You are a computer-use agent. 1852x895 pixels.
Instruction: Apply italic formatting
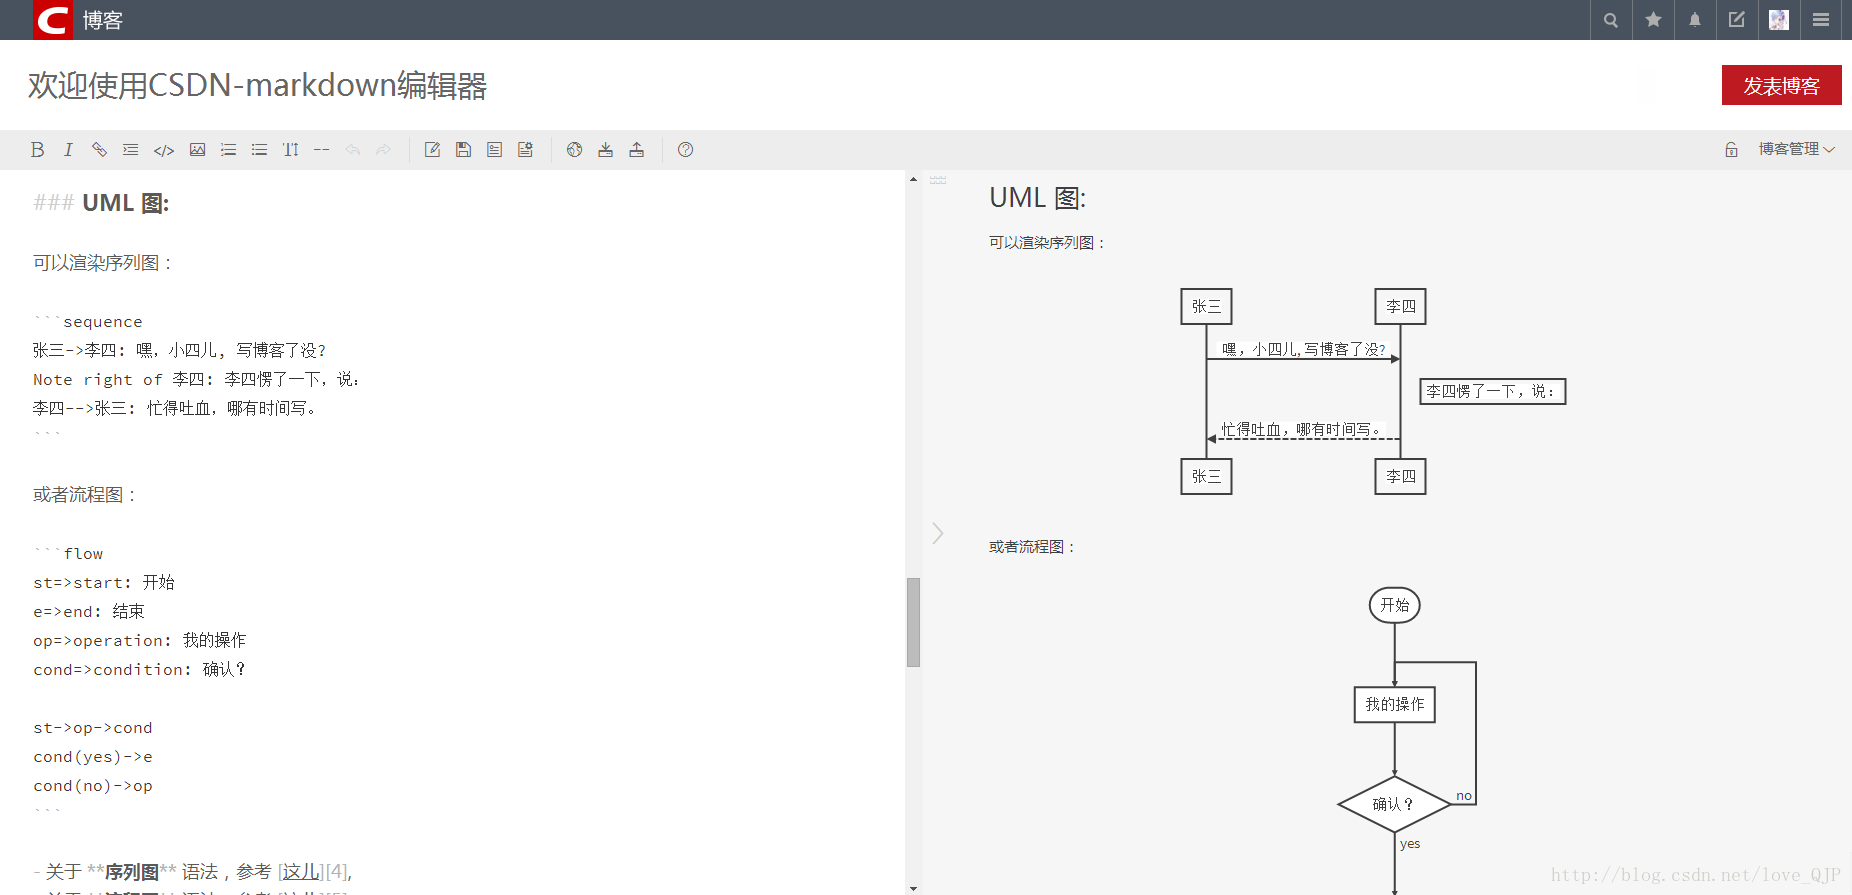click(x=68, y=150)
